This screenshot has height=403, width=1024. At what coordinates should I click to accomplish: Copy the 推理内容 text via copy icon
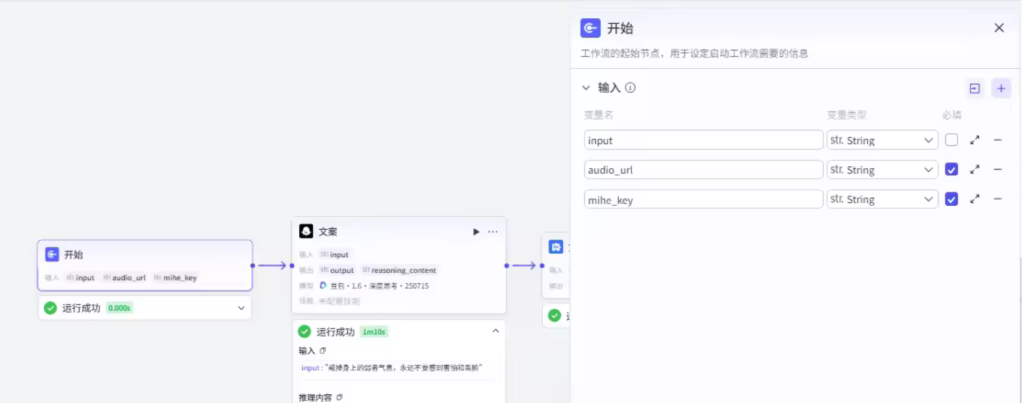pyautogui.click(x=340, y=397)
